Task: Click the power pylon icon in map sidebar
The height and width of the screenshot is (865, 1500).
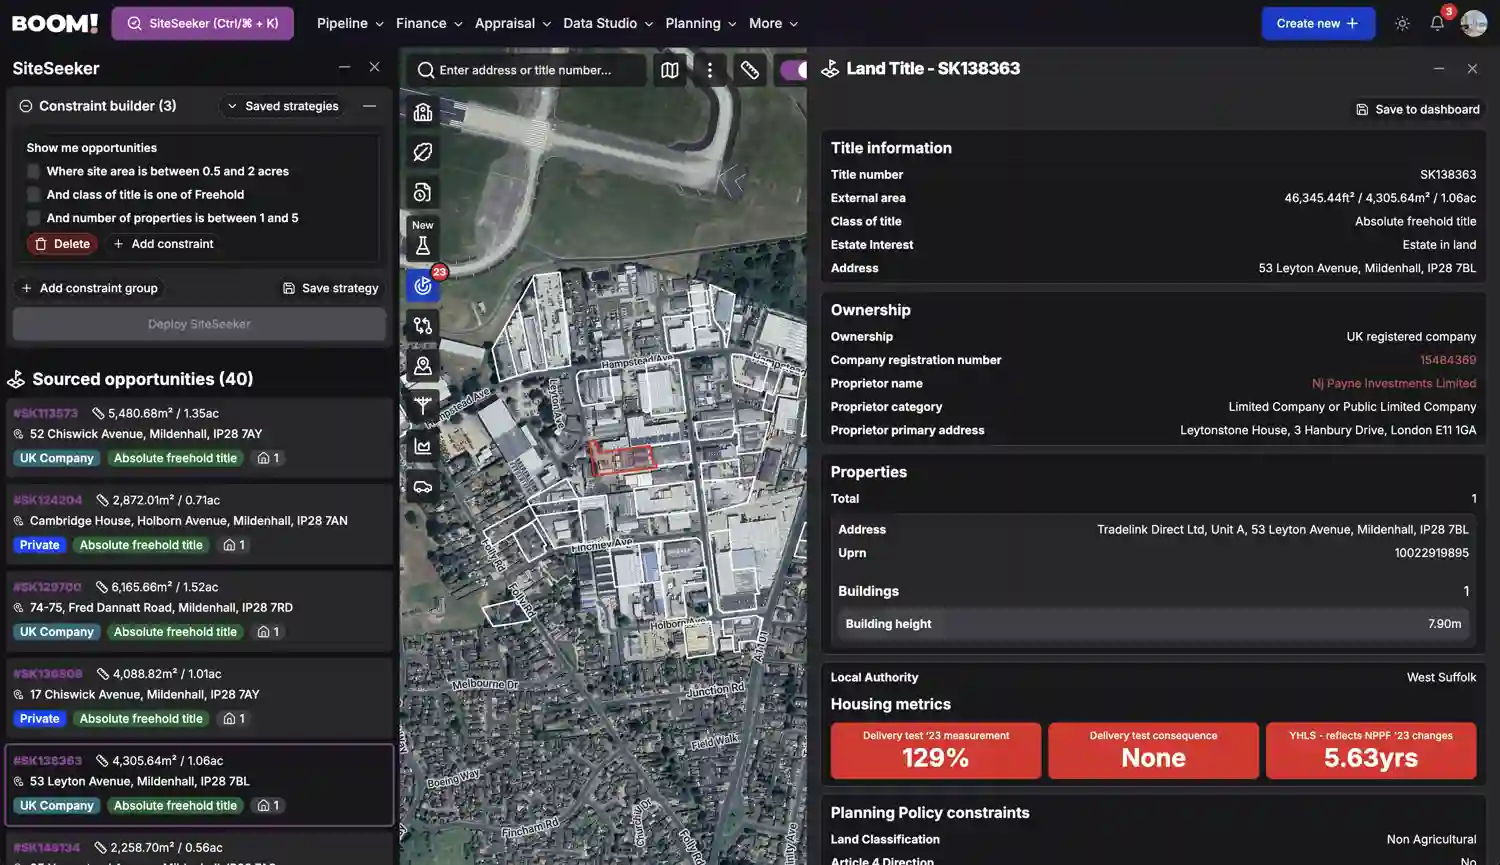Action: point(423,406)
